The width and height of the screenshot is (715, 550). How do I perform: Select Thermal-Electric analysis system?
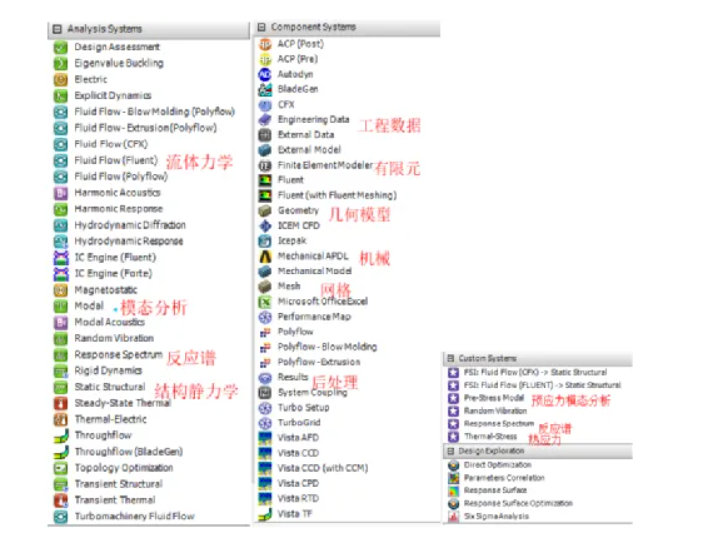pyautogui.click(x=110, y=420)
